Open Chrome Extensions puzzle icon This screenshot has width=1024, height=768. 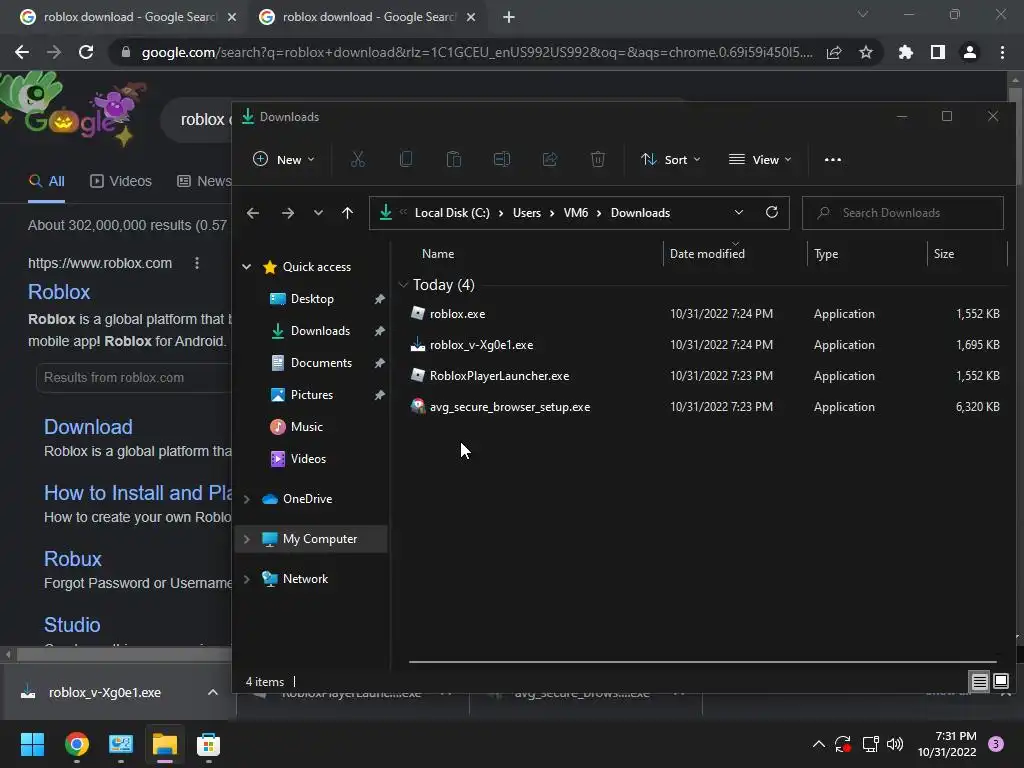[906, 52]
